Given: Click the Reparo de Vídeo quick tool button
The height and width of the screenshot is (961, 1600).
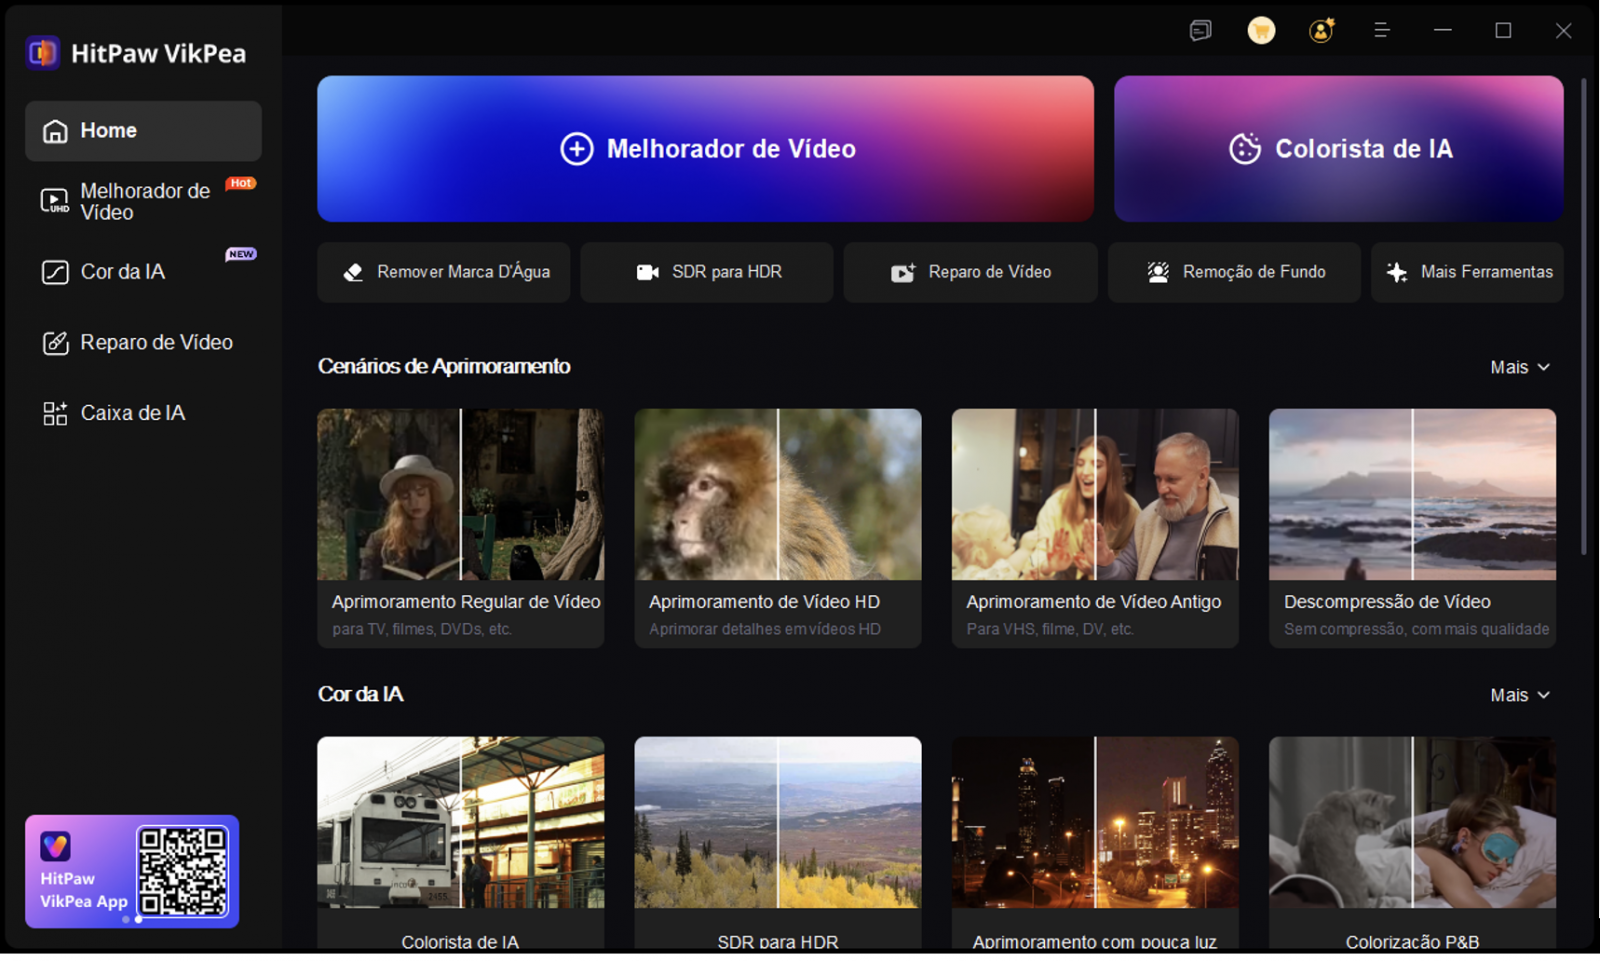Looking at the screenshot, I should [x=970, y=272].
